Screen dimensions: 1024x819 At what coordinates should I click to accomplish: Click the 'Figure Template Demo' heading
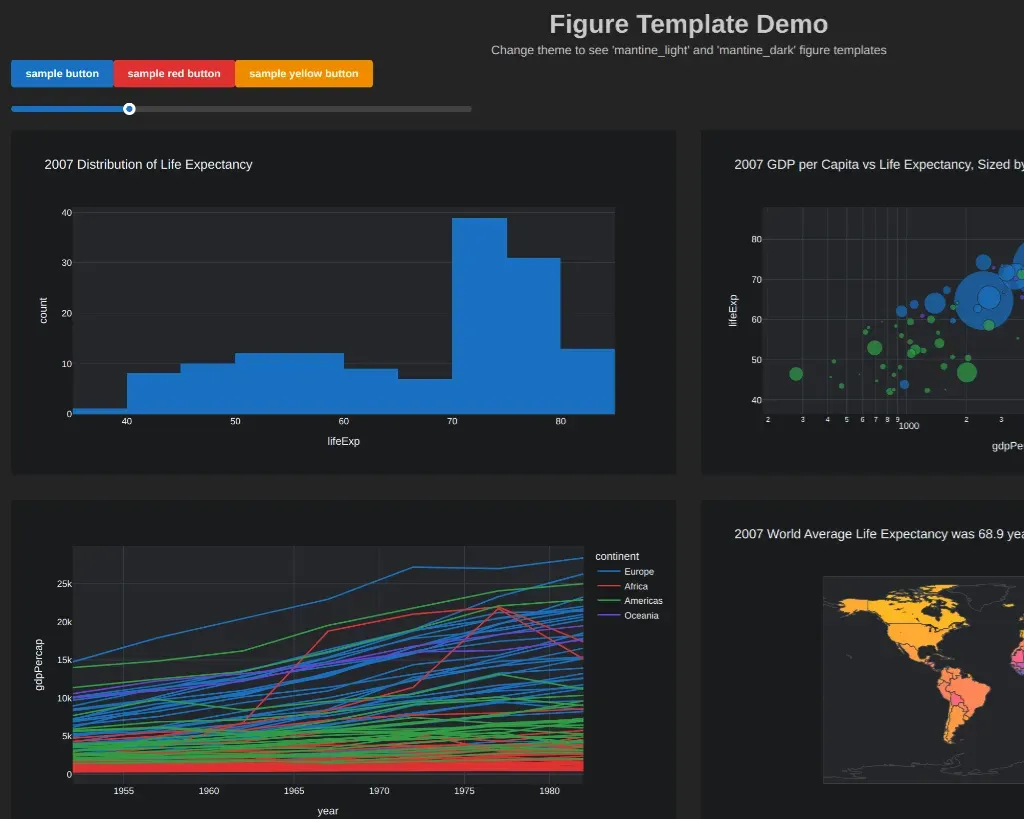[688, 25]
